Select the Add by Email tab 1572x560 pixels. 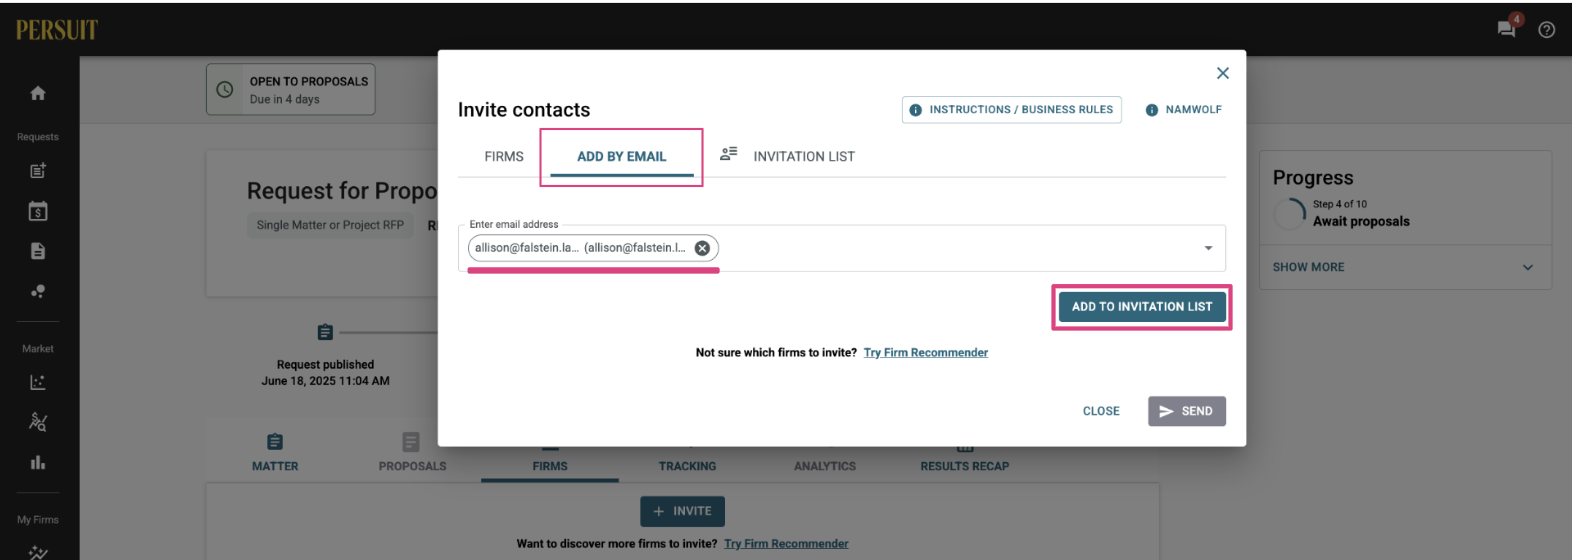tap(621, 156)
